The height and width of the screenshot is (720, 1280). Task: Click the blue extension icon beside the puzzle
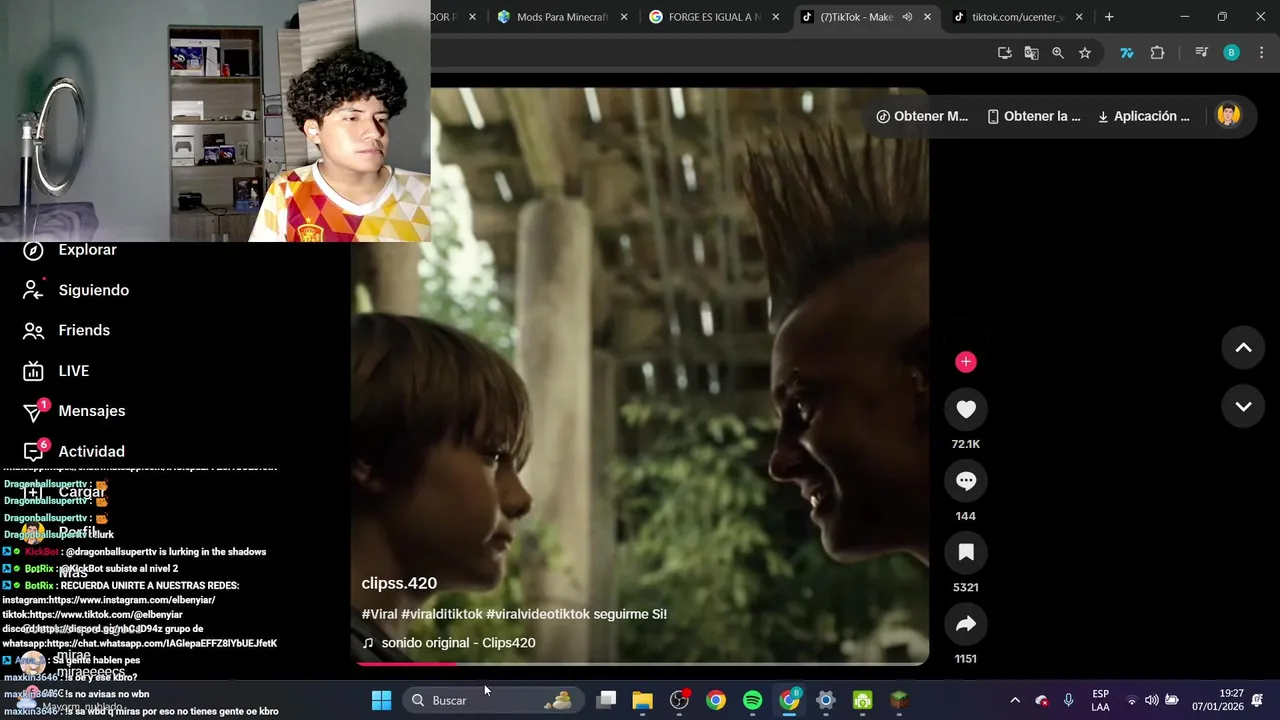click(x=1127, y=53)
